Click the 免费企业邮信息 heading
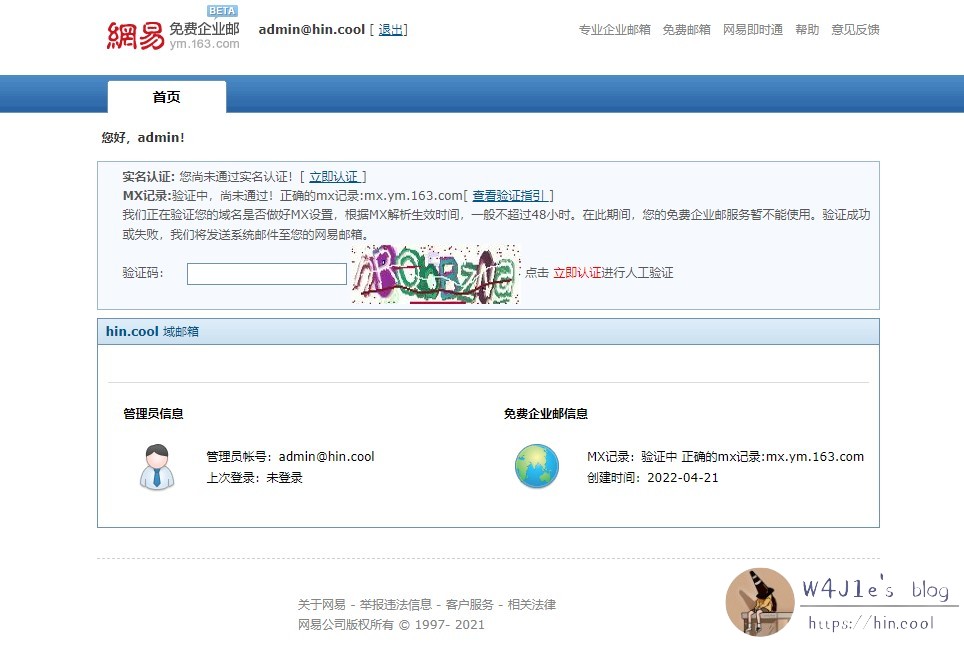Viewport: 964px width, 655px height. tap(546, 413)
